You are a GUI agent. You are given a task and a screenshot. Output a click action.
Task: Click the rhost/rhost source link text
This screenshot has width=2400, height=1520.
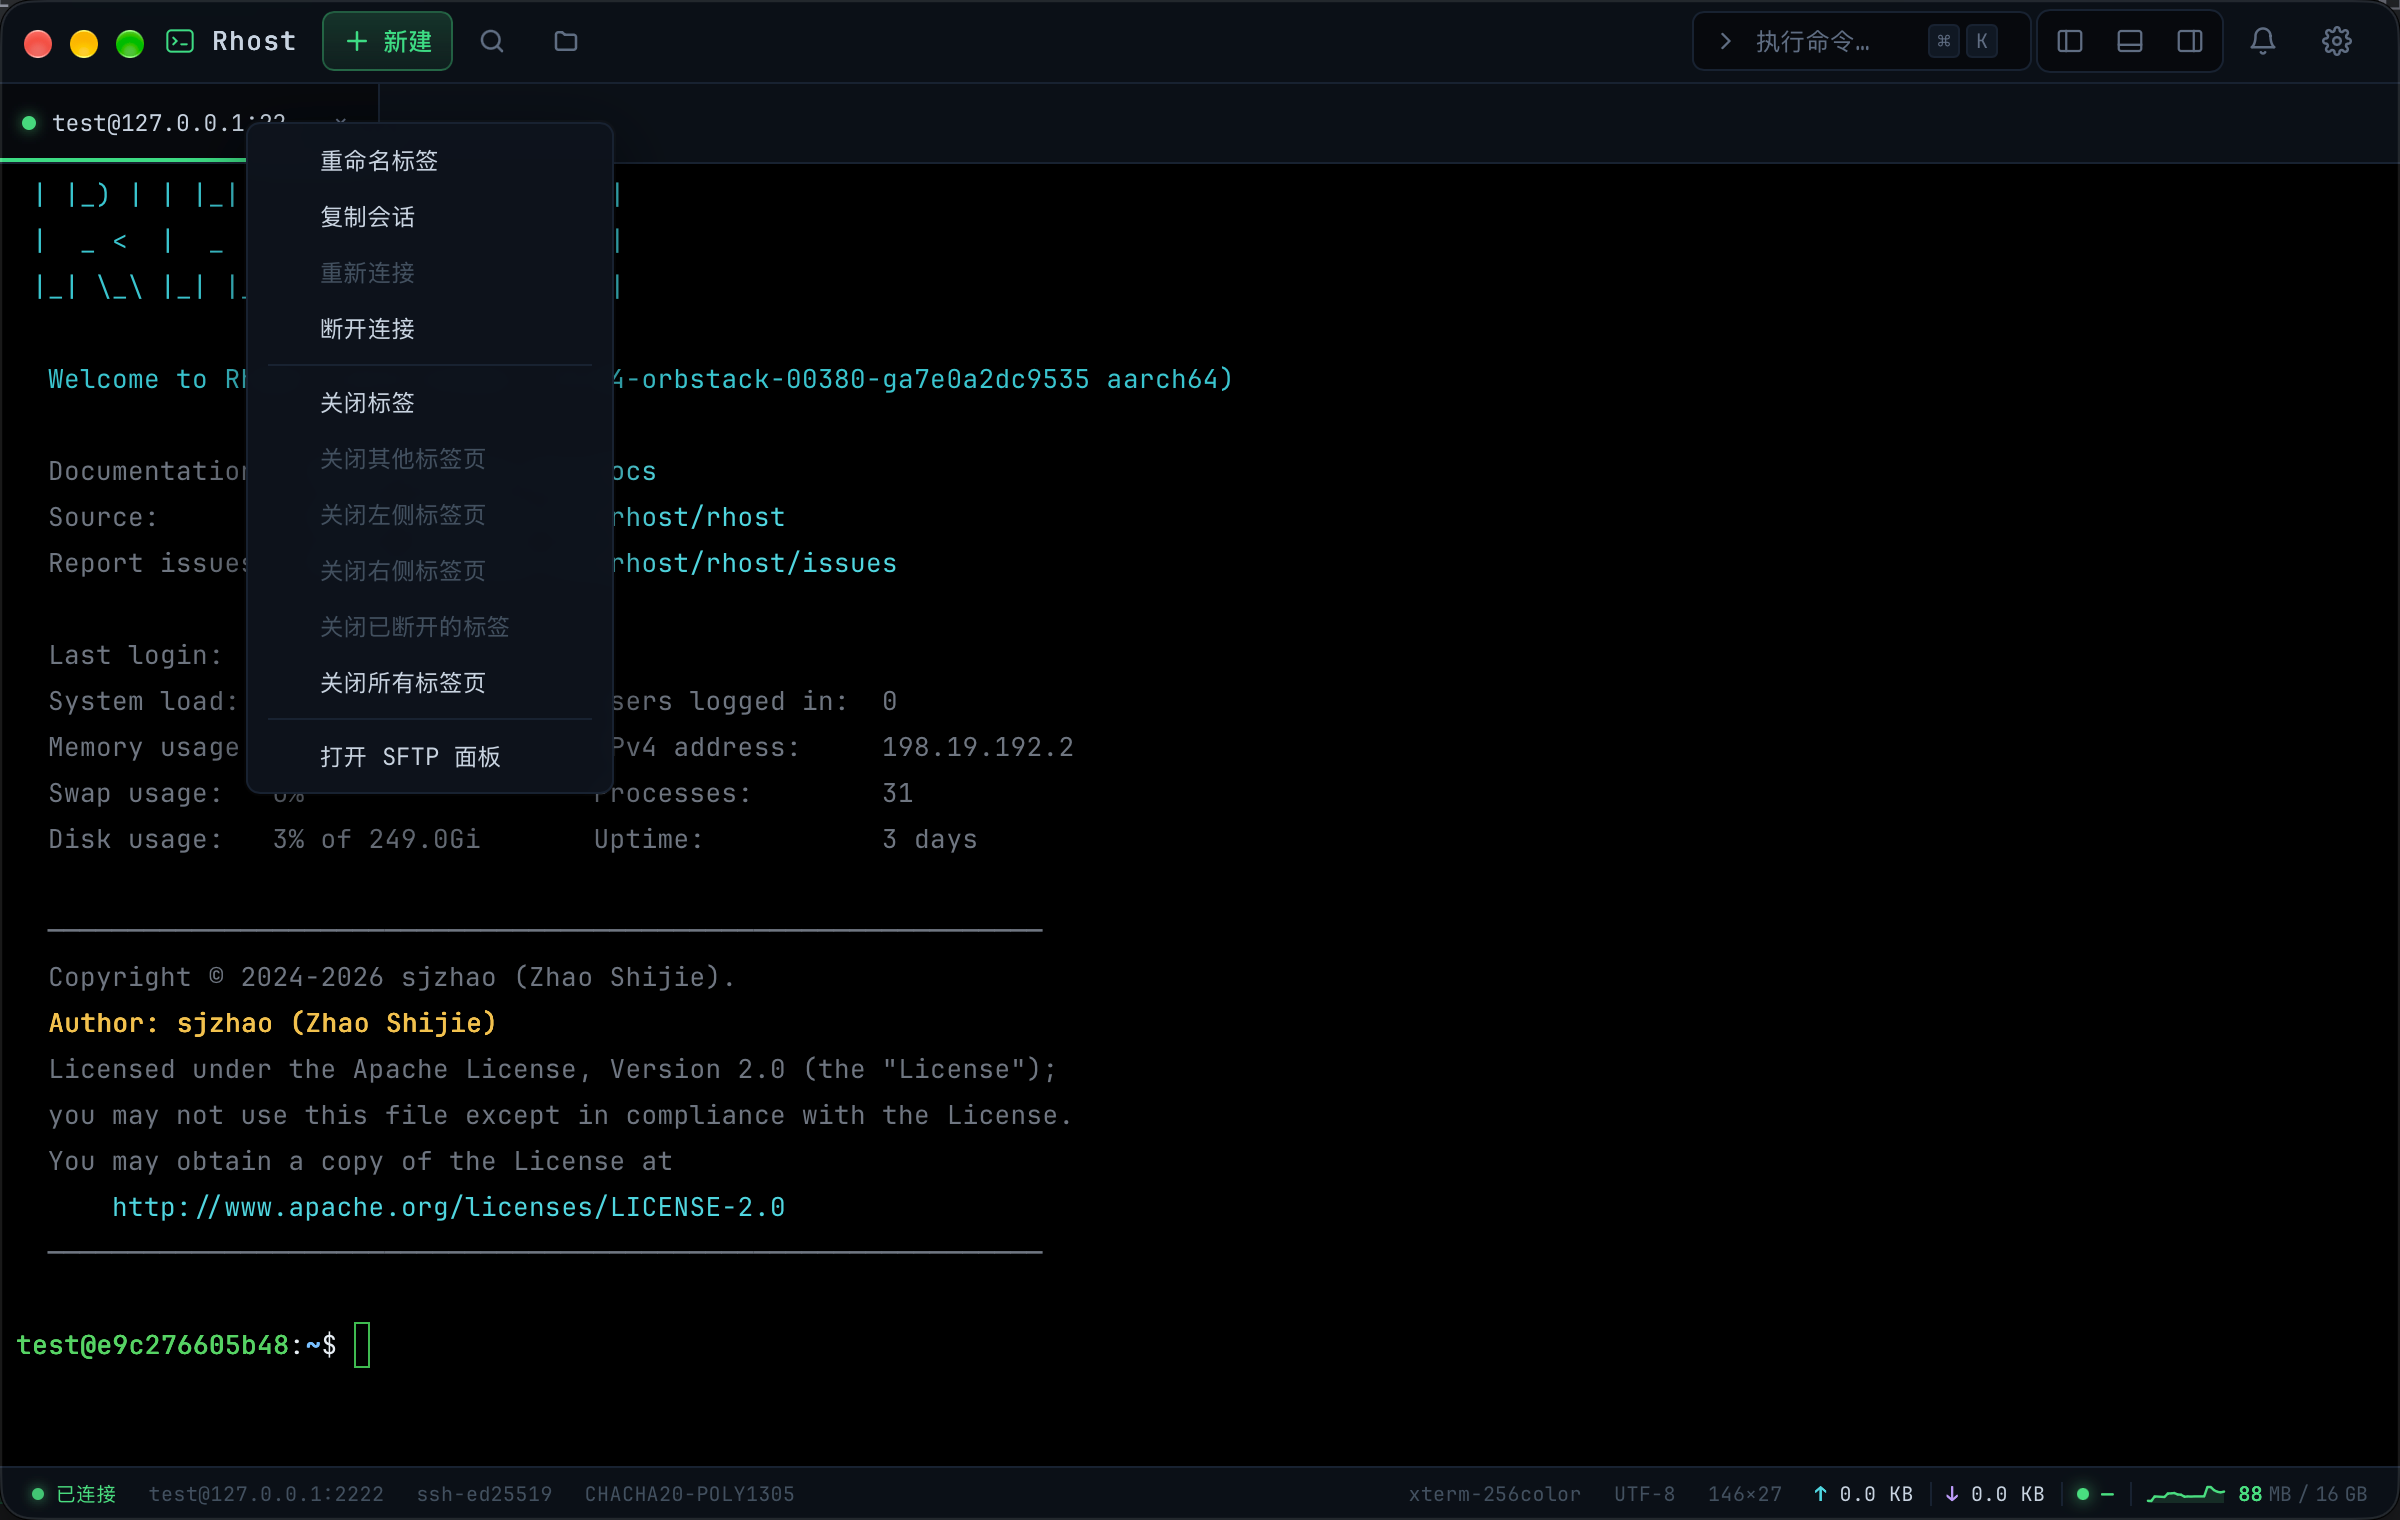699,517
